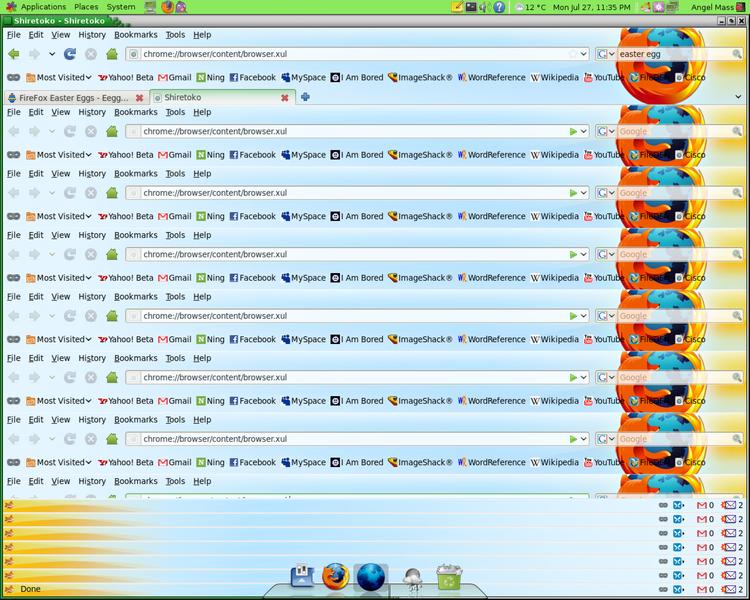The width and height of the screenshot is (750, 600).
Task: Click the weather icon in the dock
Action: [412, 579]
